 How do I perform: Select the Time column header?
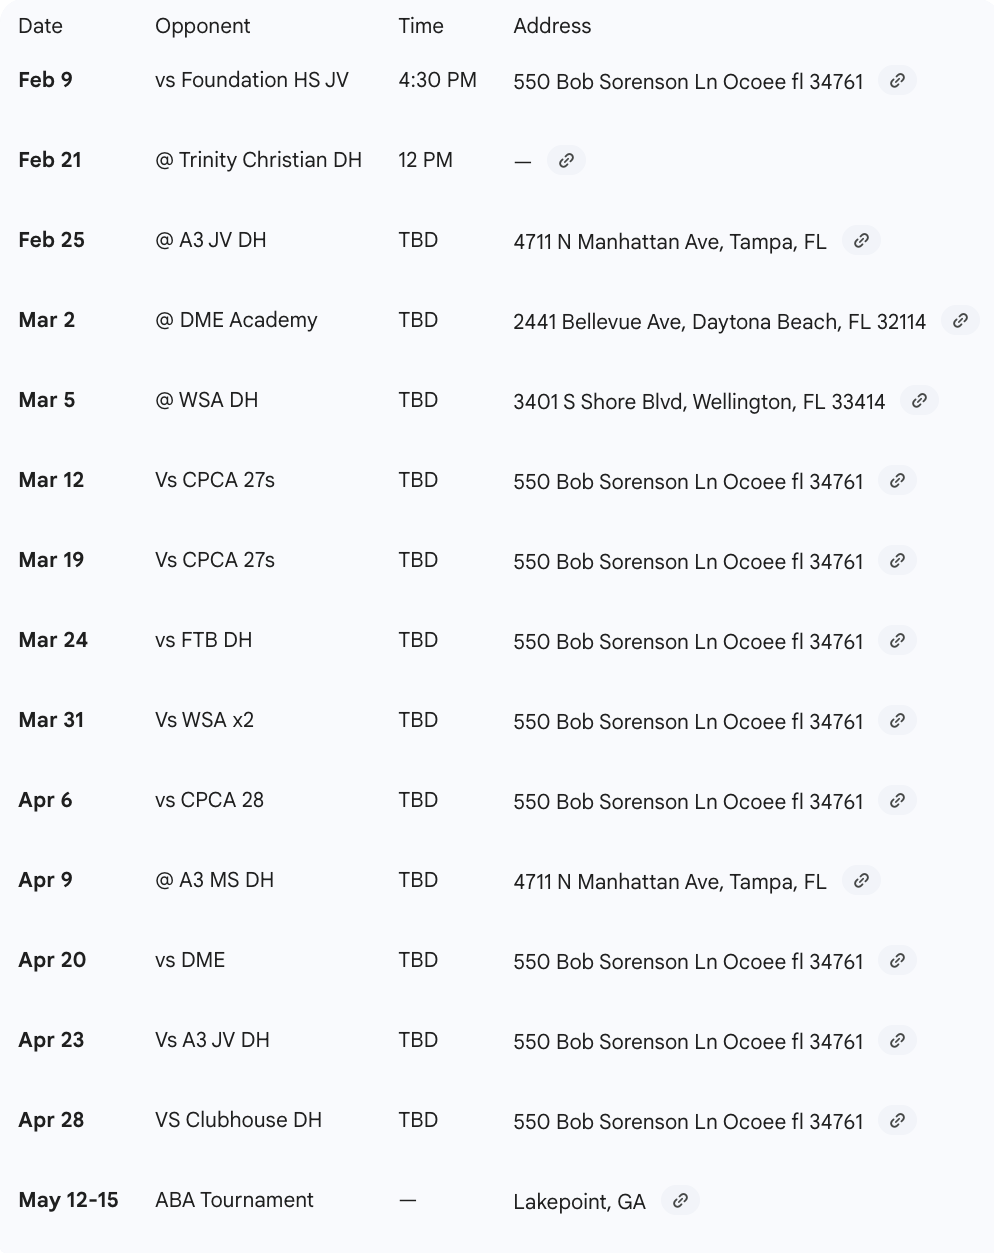click(x=421, y=26)
